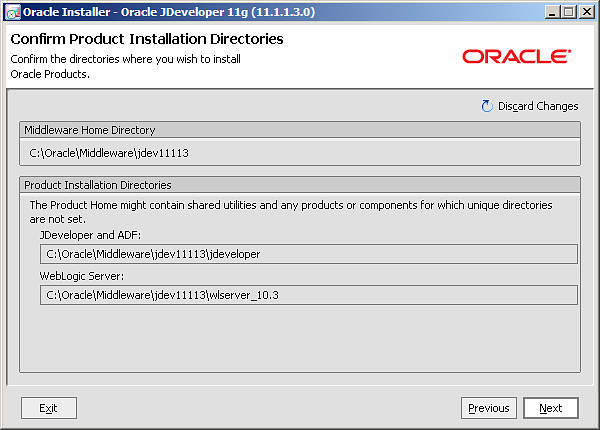Click the Middleware home path C:\Oracle\Middleware\jdev11113
600x430 pixels.
110,153
